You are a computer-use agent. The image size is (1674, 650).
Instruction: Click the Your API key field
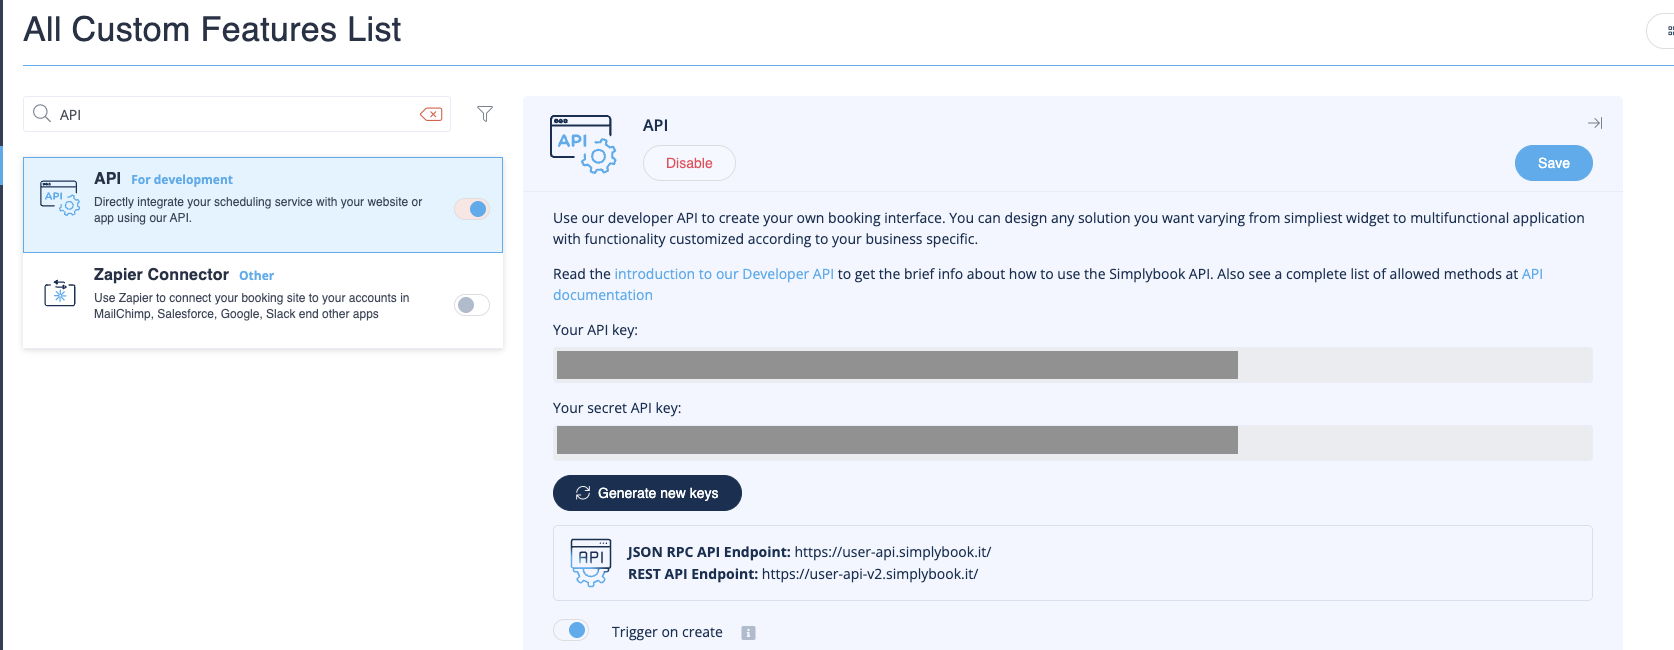(1072, 365)
